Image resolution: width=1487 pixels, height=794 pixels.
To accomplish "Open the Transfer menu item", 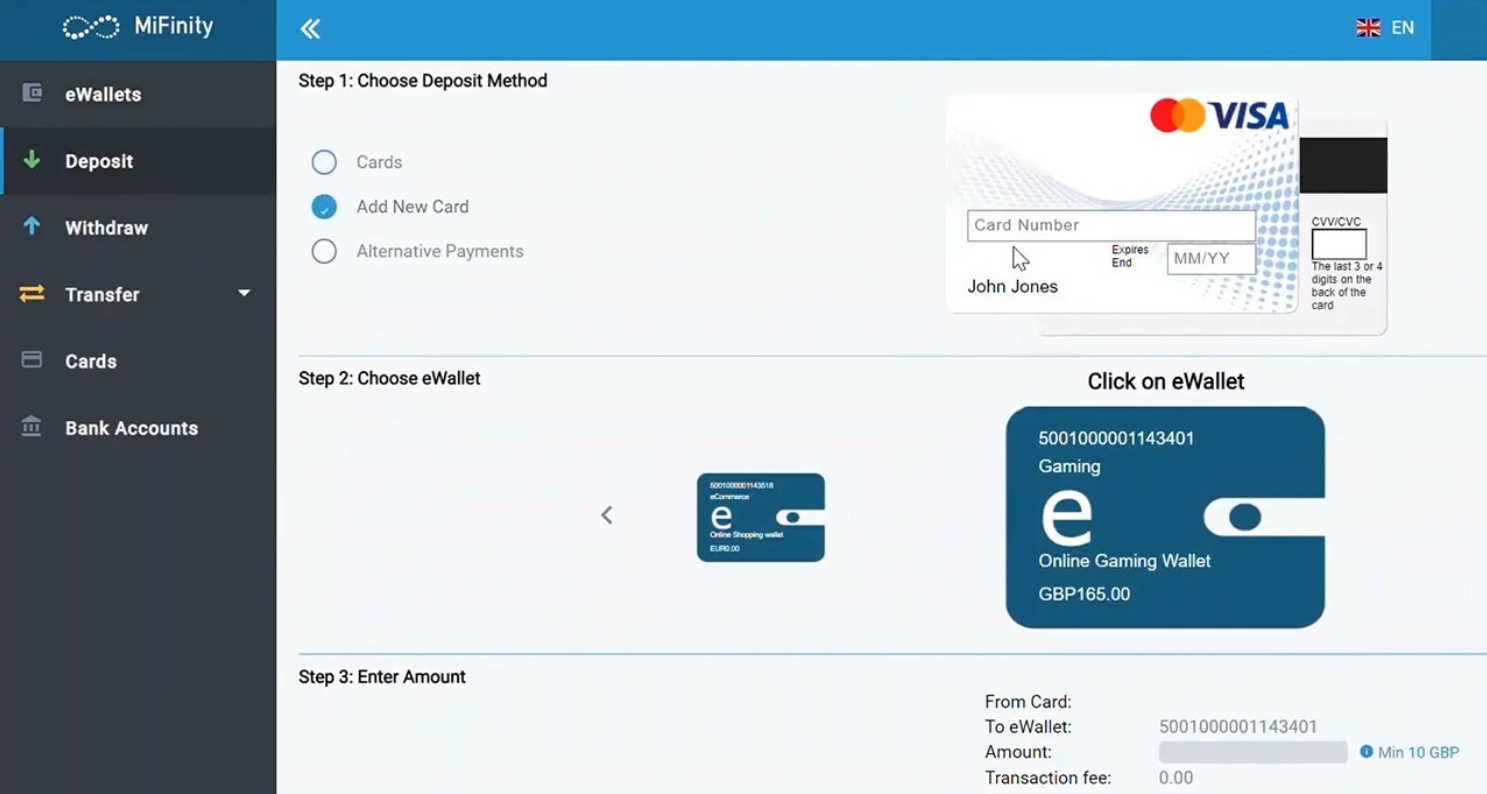I will [138, 294].
